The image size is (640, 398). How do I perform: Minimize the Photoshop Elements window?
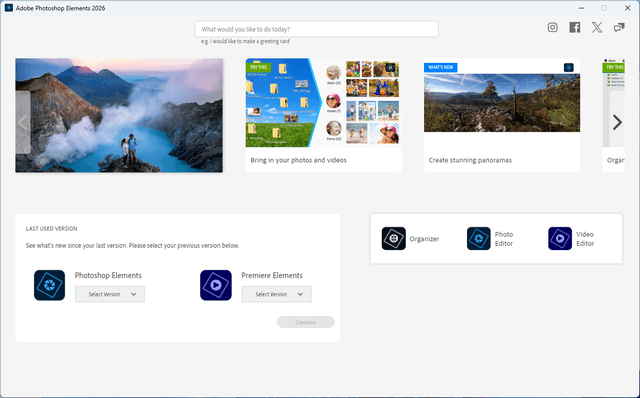[x=581, y=8]
